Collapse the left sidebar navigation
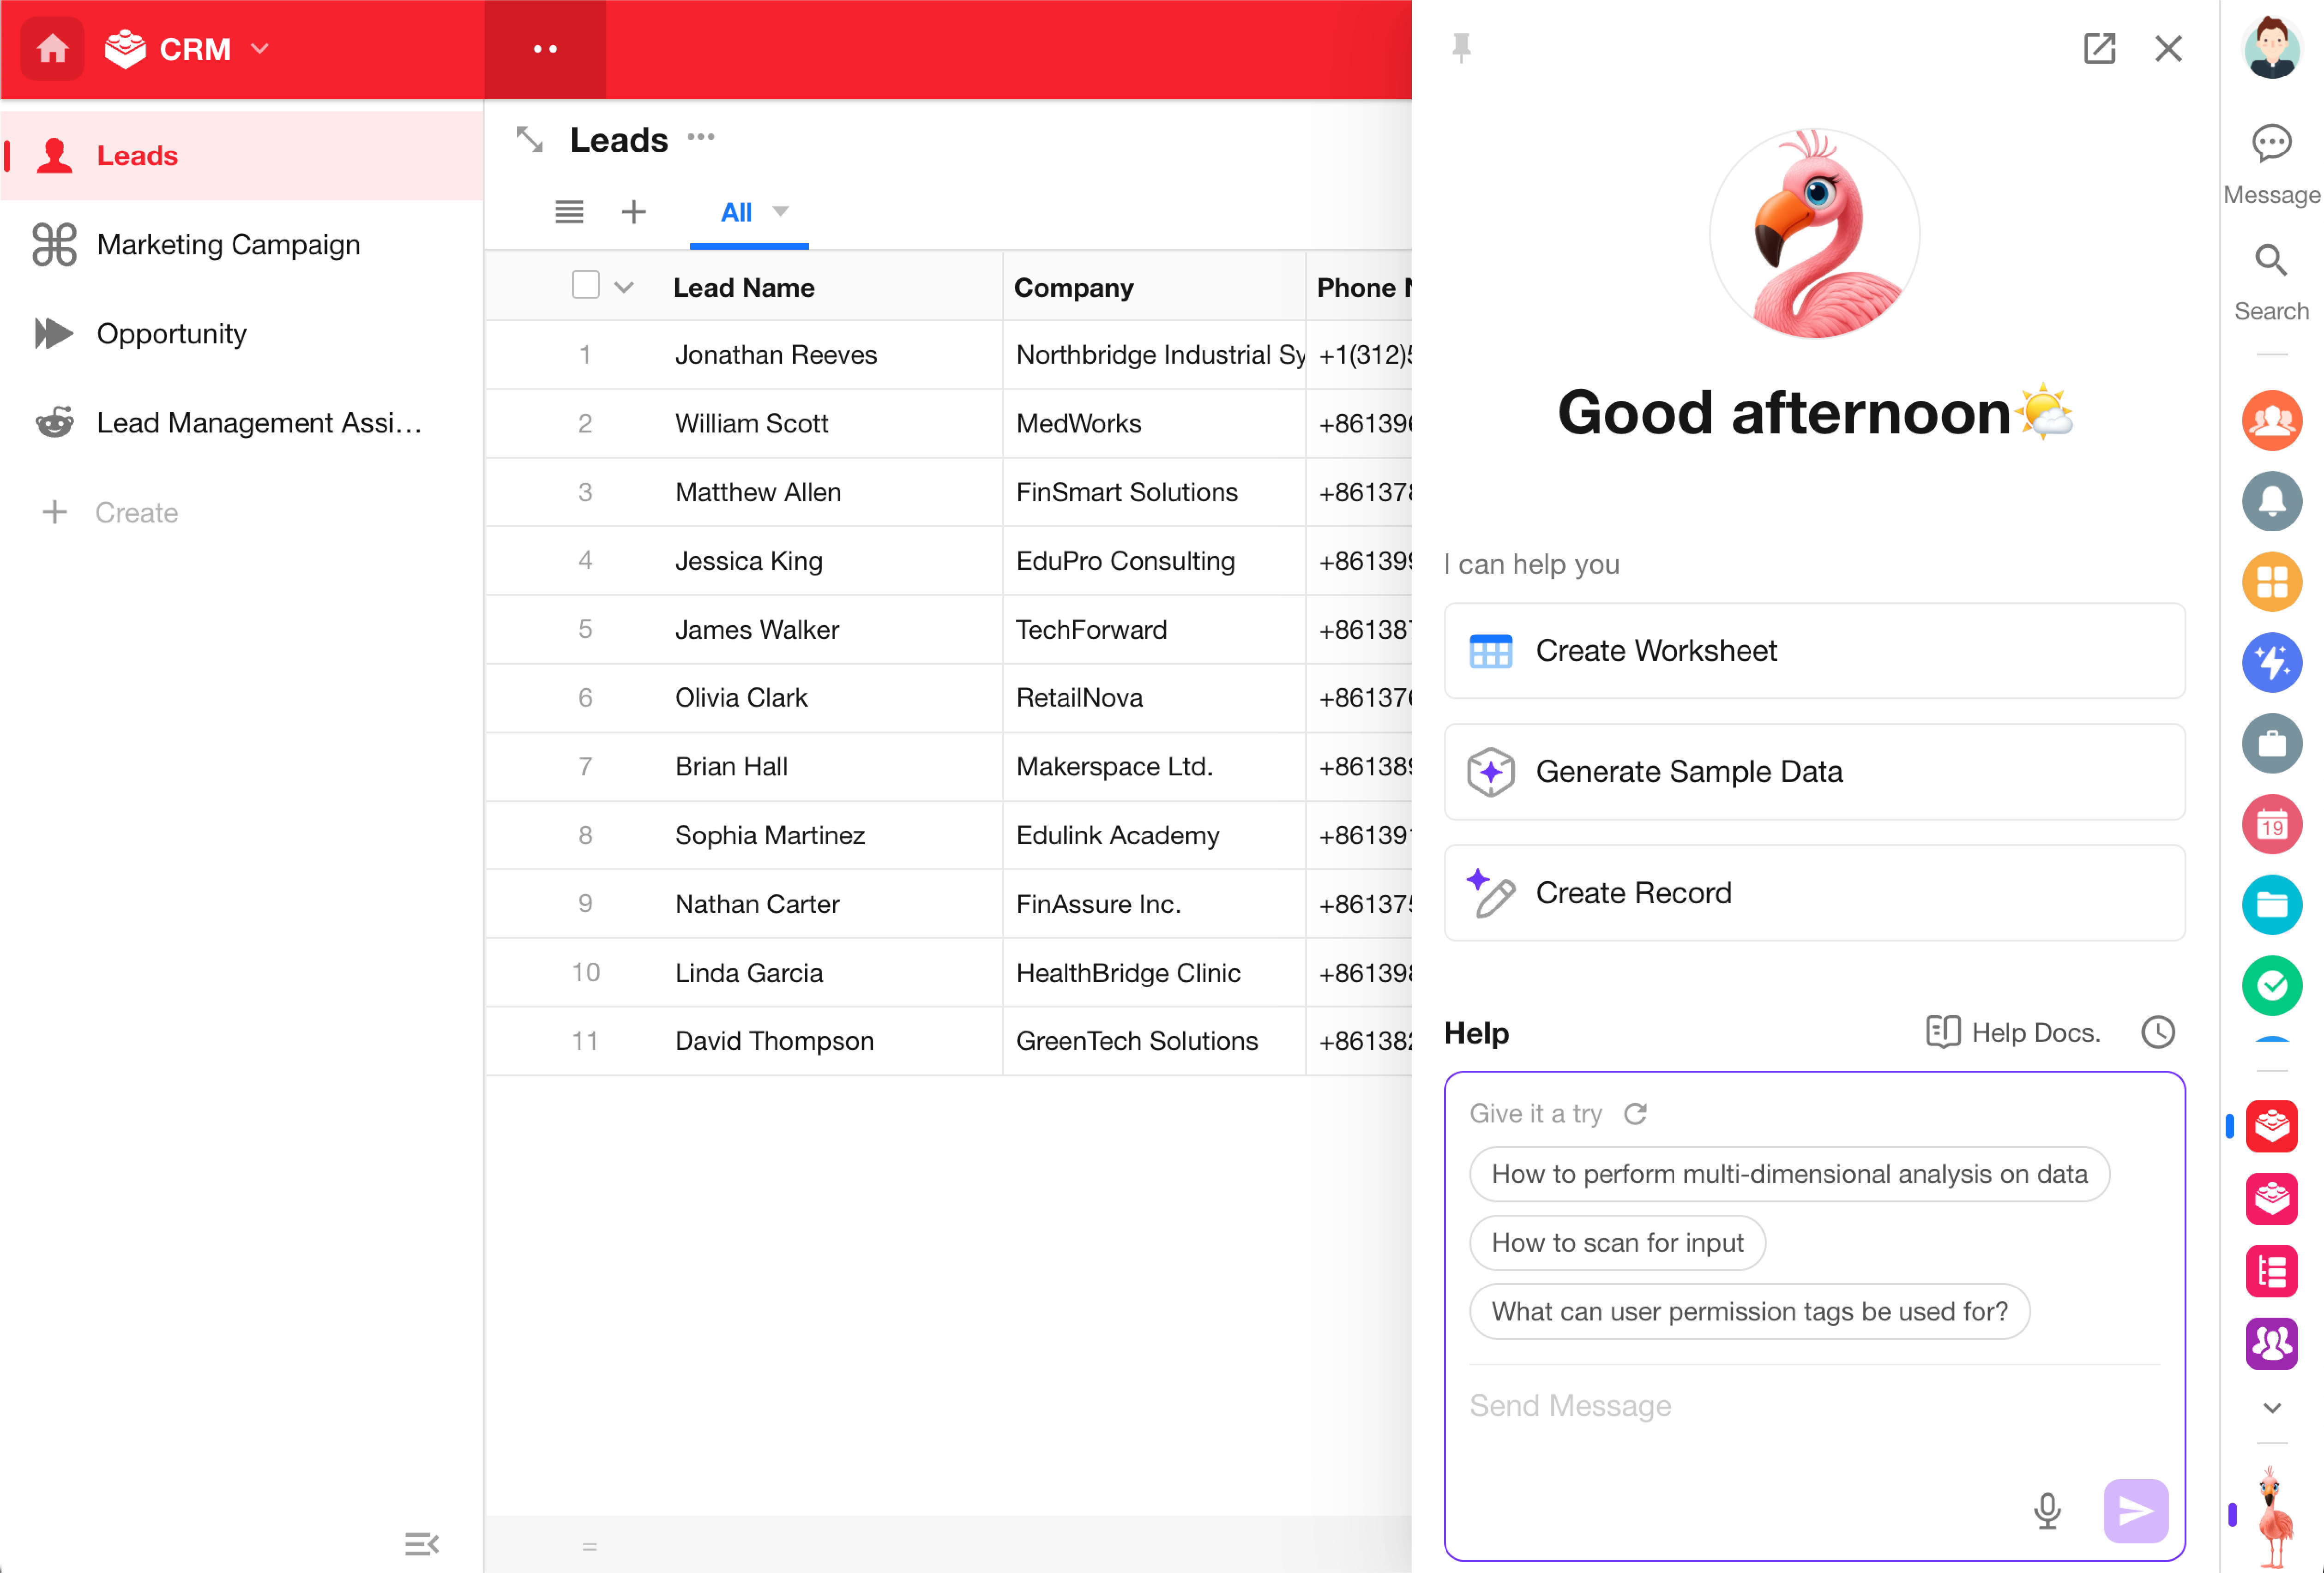The image size is (2324, 1584). tap(421, 1543)
